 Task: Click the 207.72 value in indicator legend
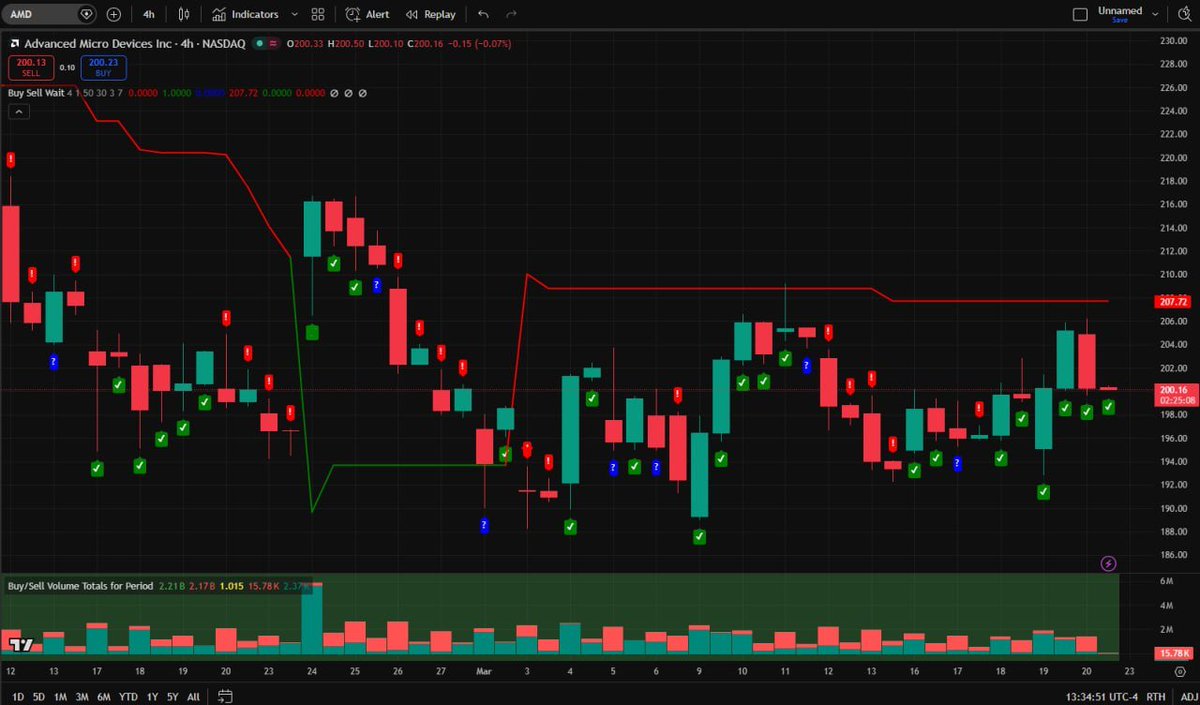243,92
